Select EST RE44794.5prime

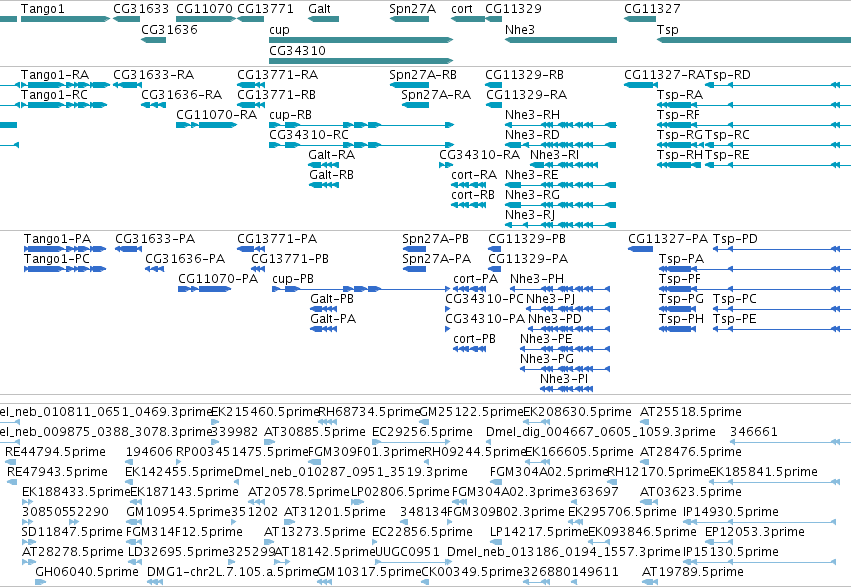tap(55, 452)
